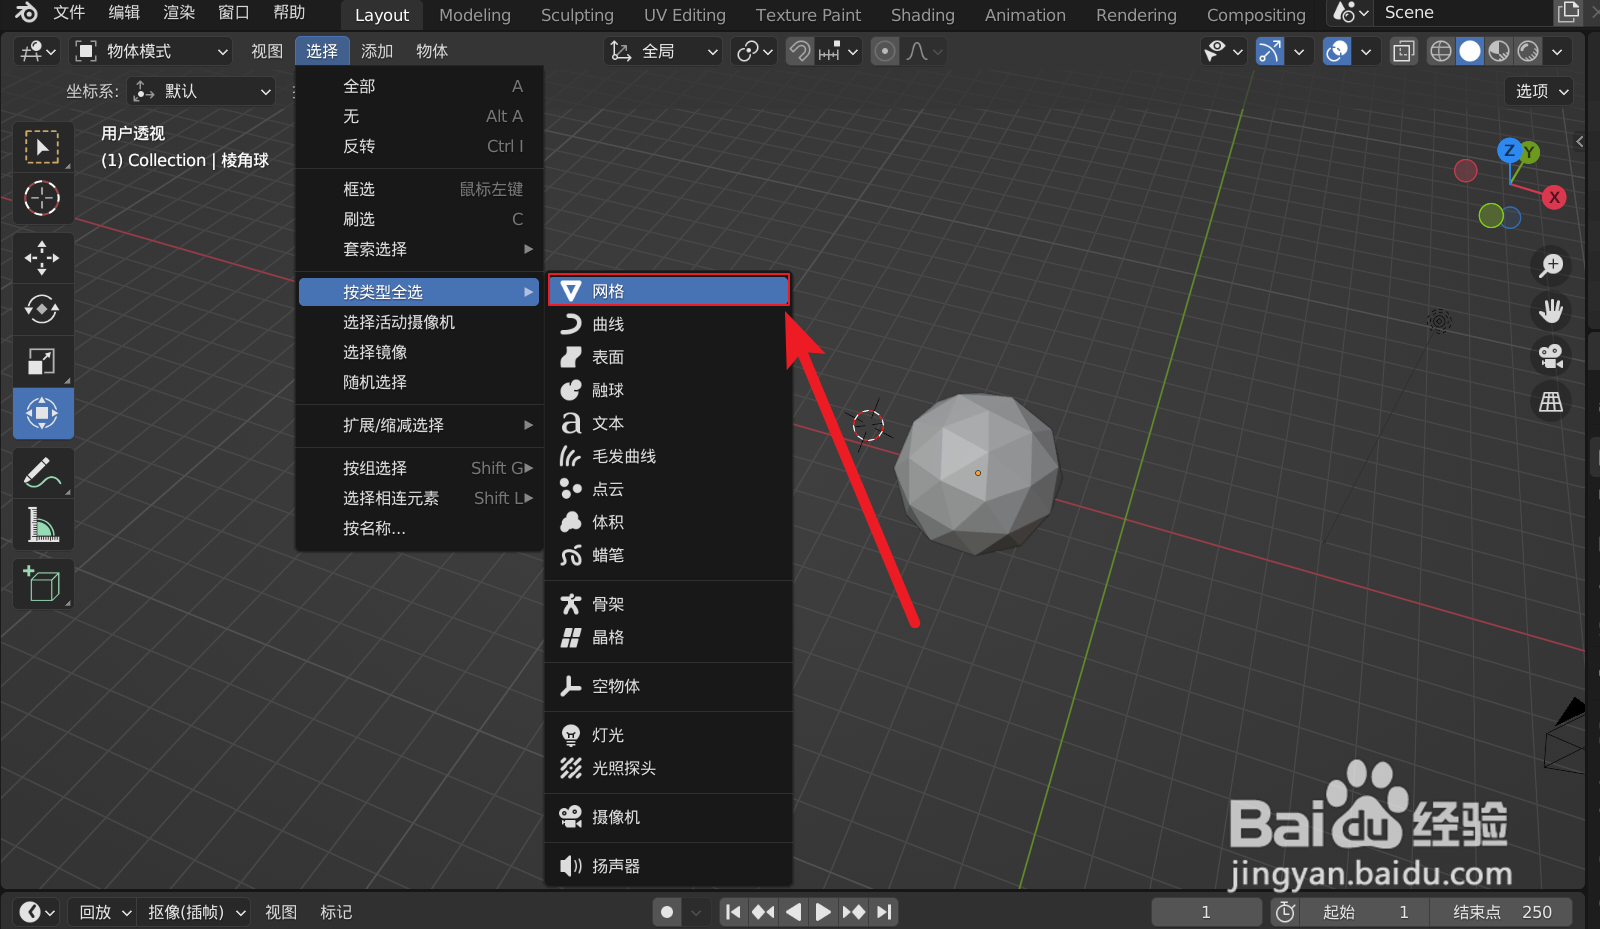Choose 扬声器 speaker in submenu
Image resolution: width=1600 pixels, height=929 pixels.
pos(668,866)
